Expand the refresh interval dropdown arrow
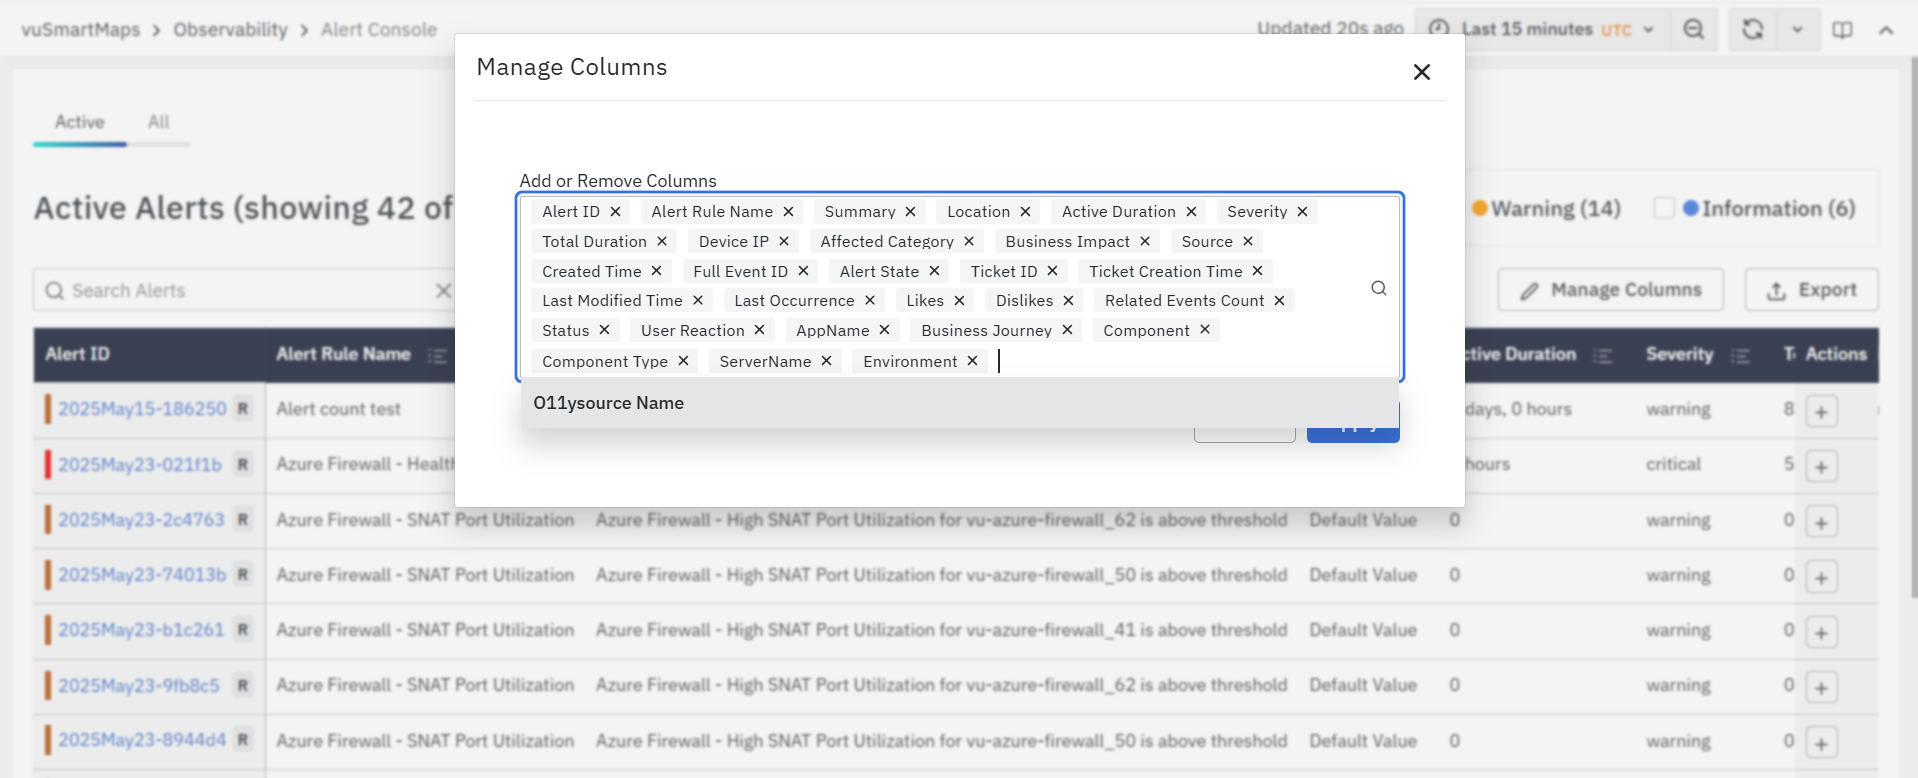 tap(1797, 30)
